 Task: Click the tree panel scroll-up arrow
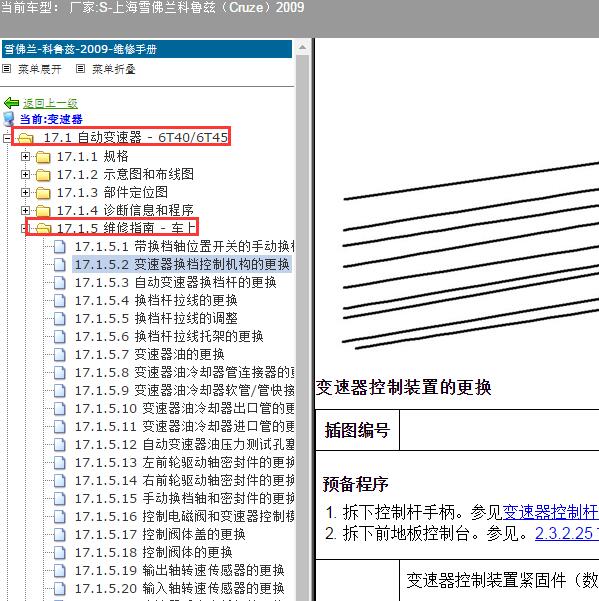click(302, 47)
